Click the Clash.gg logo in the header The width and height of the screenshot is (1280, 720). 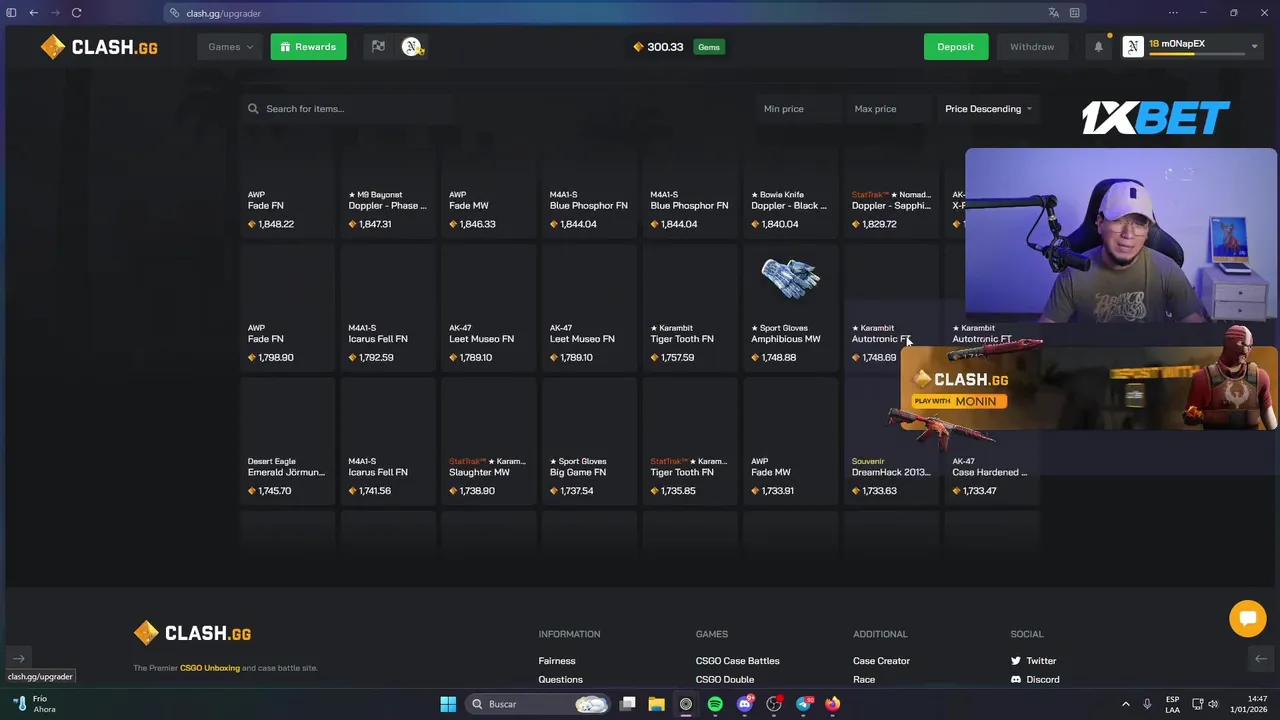(x=99, y=47)
